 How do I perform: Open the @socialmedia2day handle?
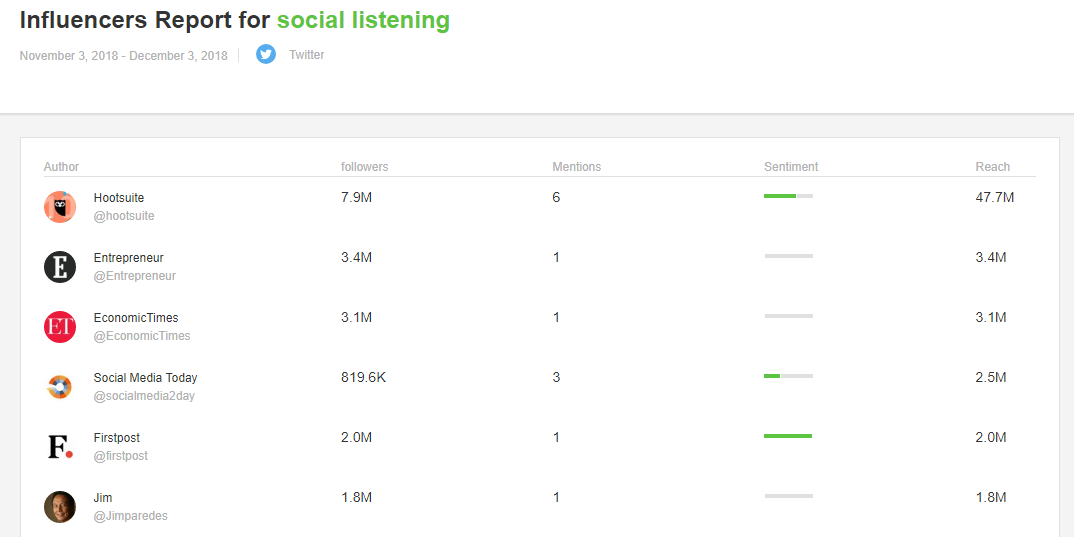145,396
